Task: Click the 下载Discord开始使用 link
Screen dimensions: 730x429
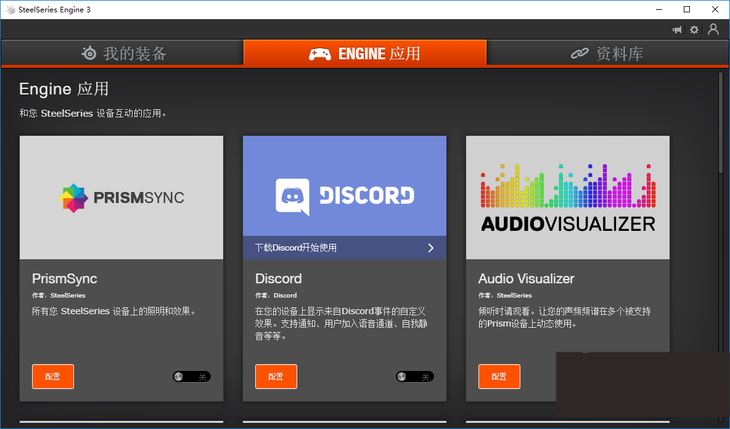Action: [x=296, y=248]
